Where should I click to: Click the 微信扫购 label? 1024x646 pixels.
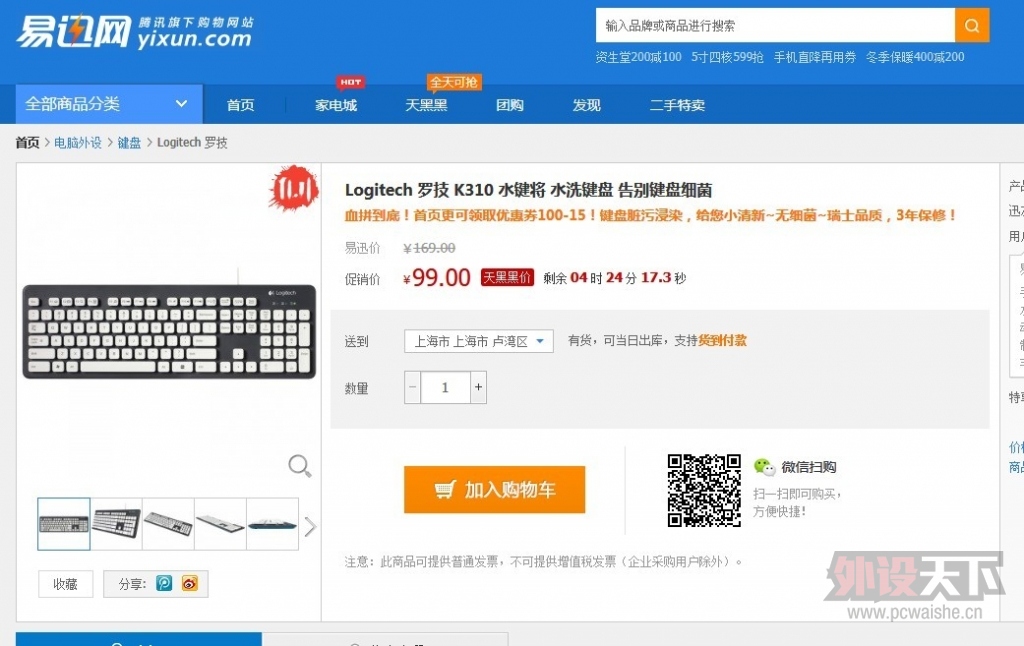point(808,466)
